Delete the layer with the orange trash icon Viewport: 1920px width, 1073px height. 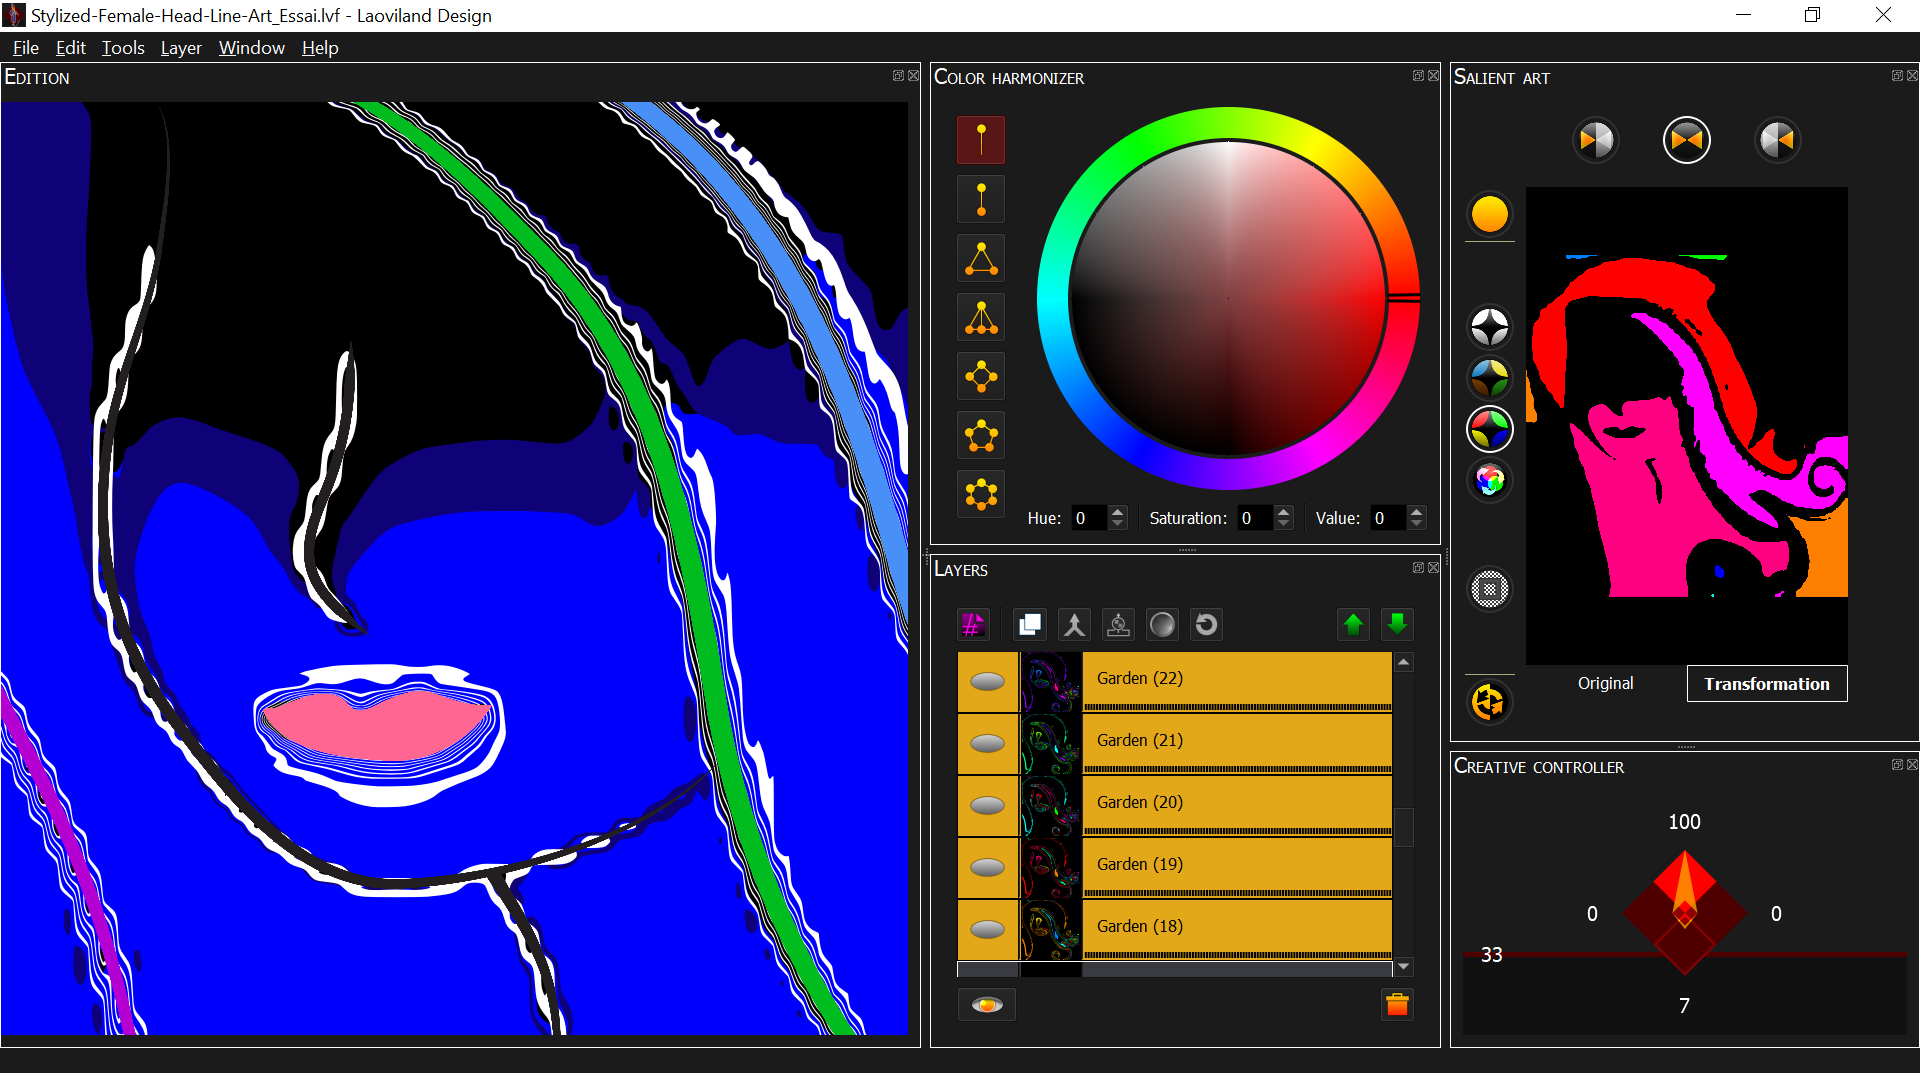(1397, 1005)
